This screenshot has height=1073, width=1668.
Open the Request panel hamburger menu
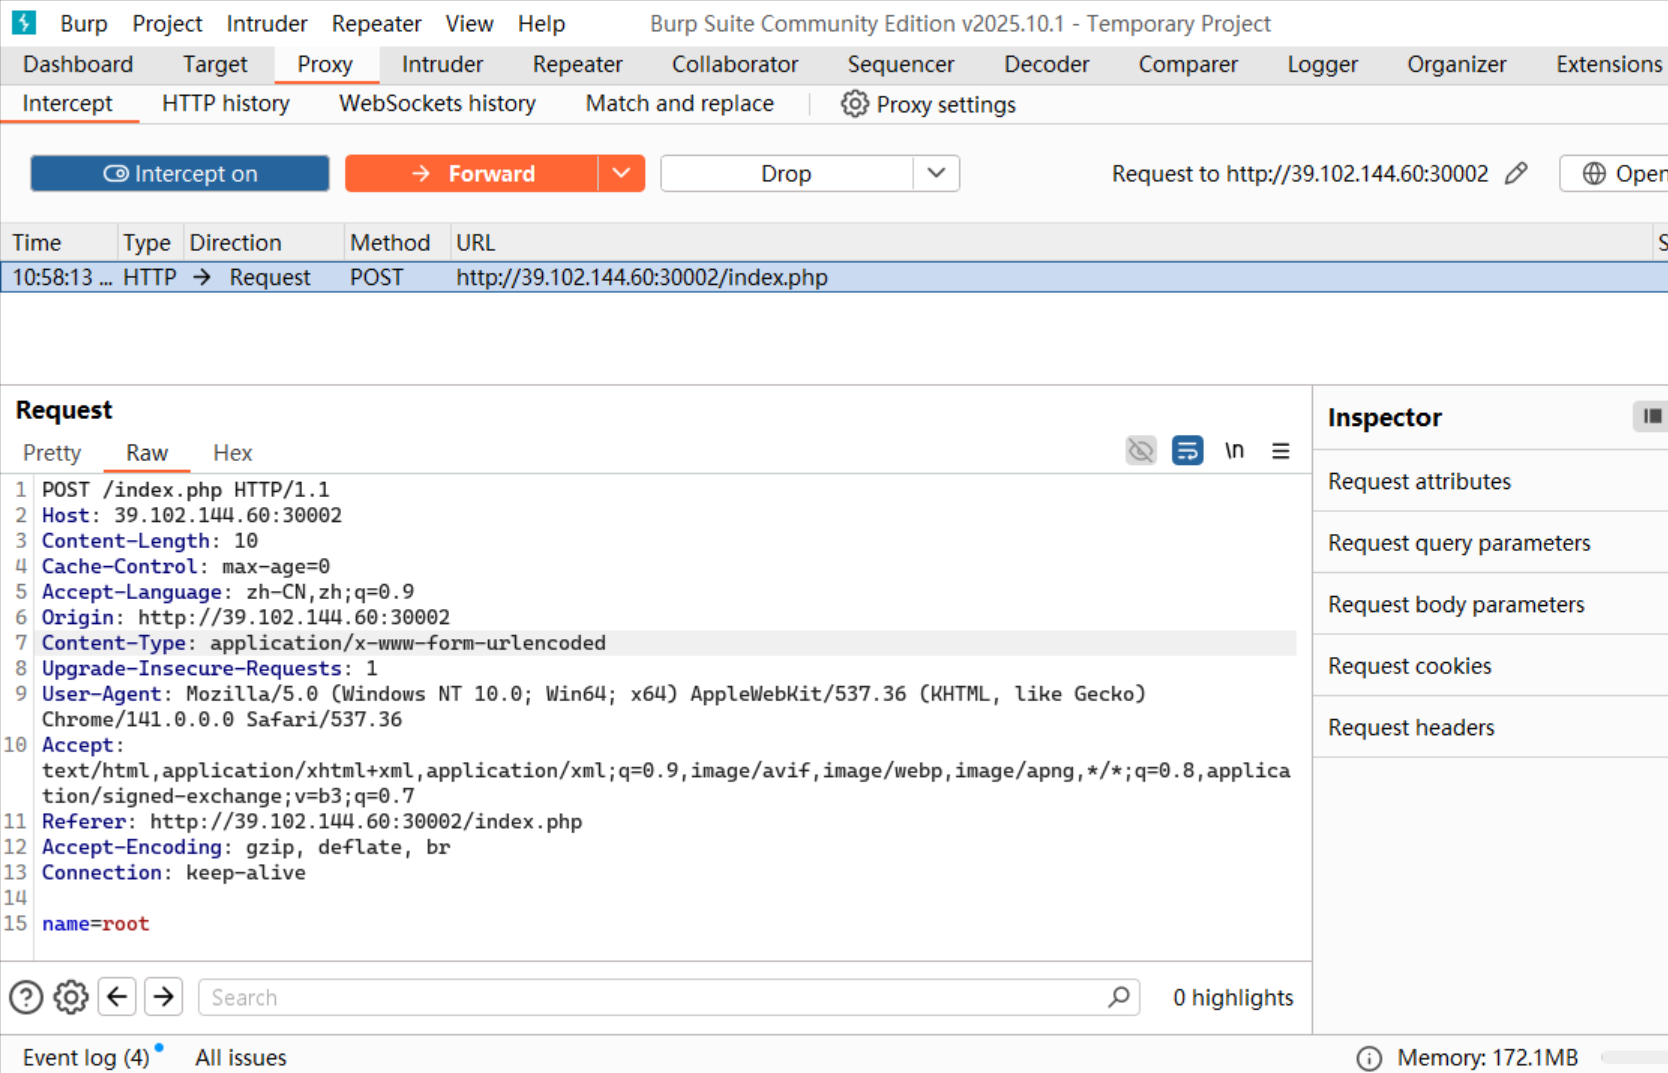1280,451
